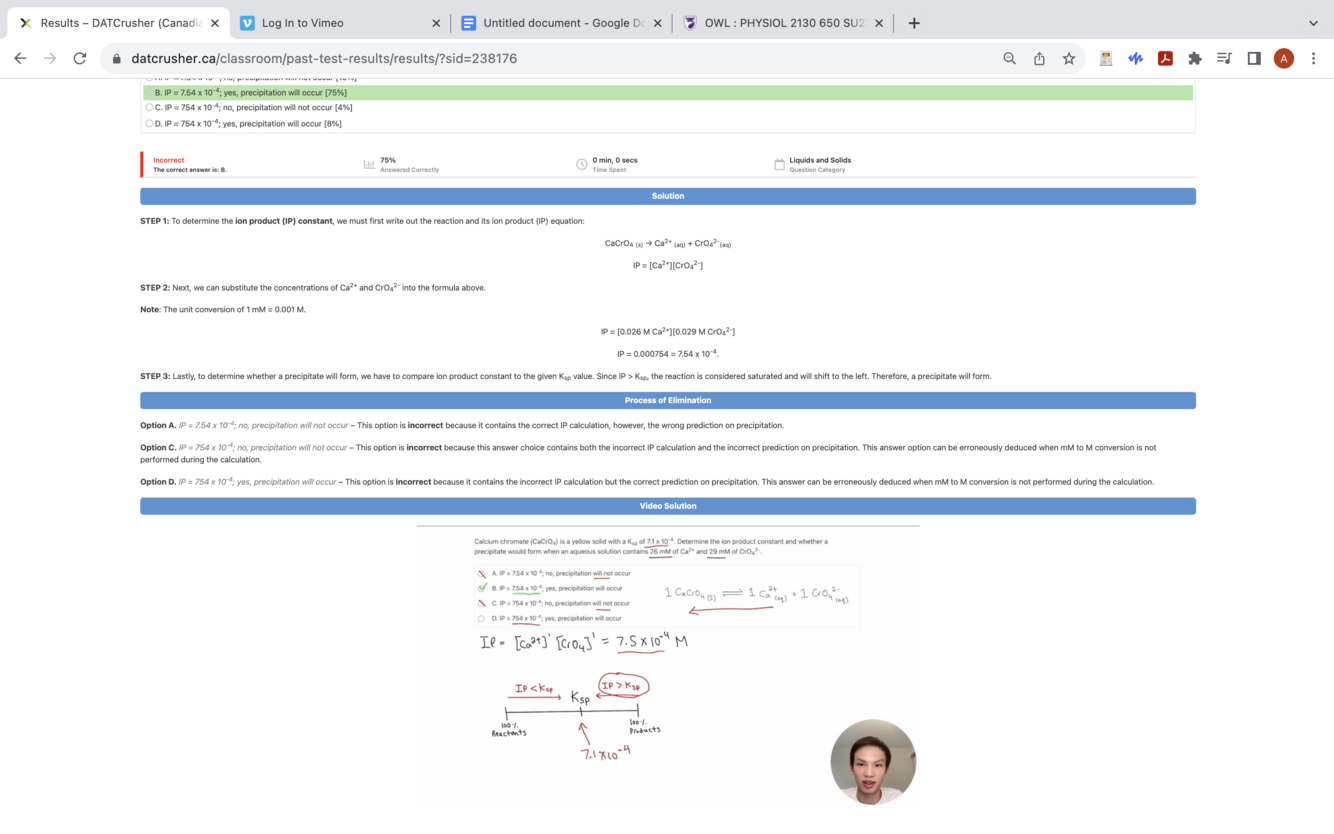1334x834 pixels.
Task: Click the padlock site info icon
Action: 117,59
